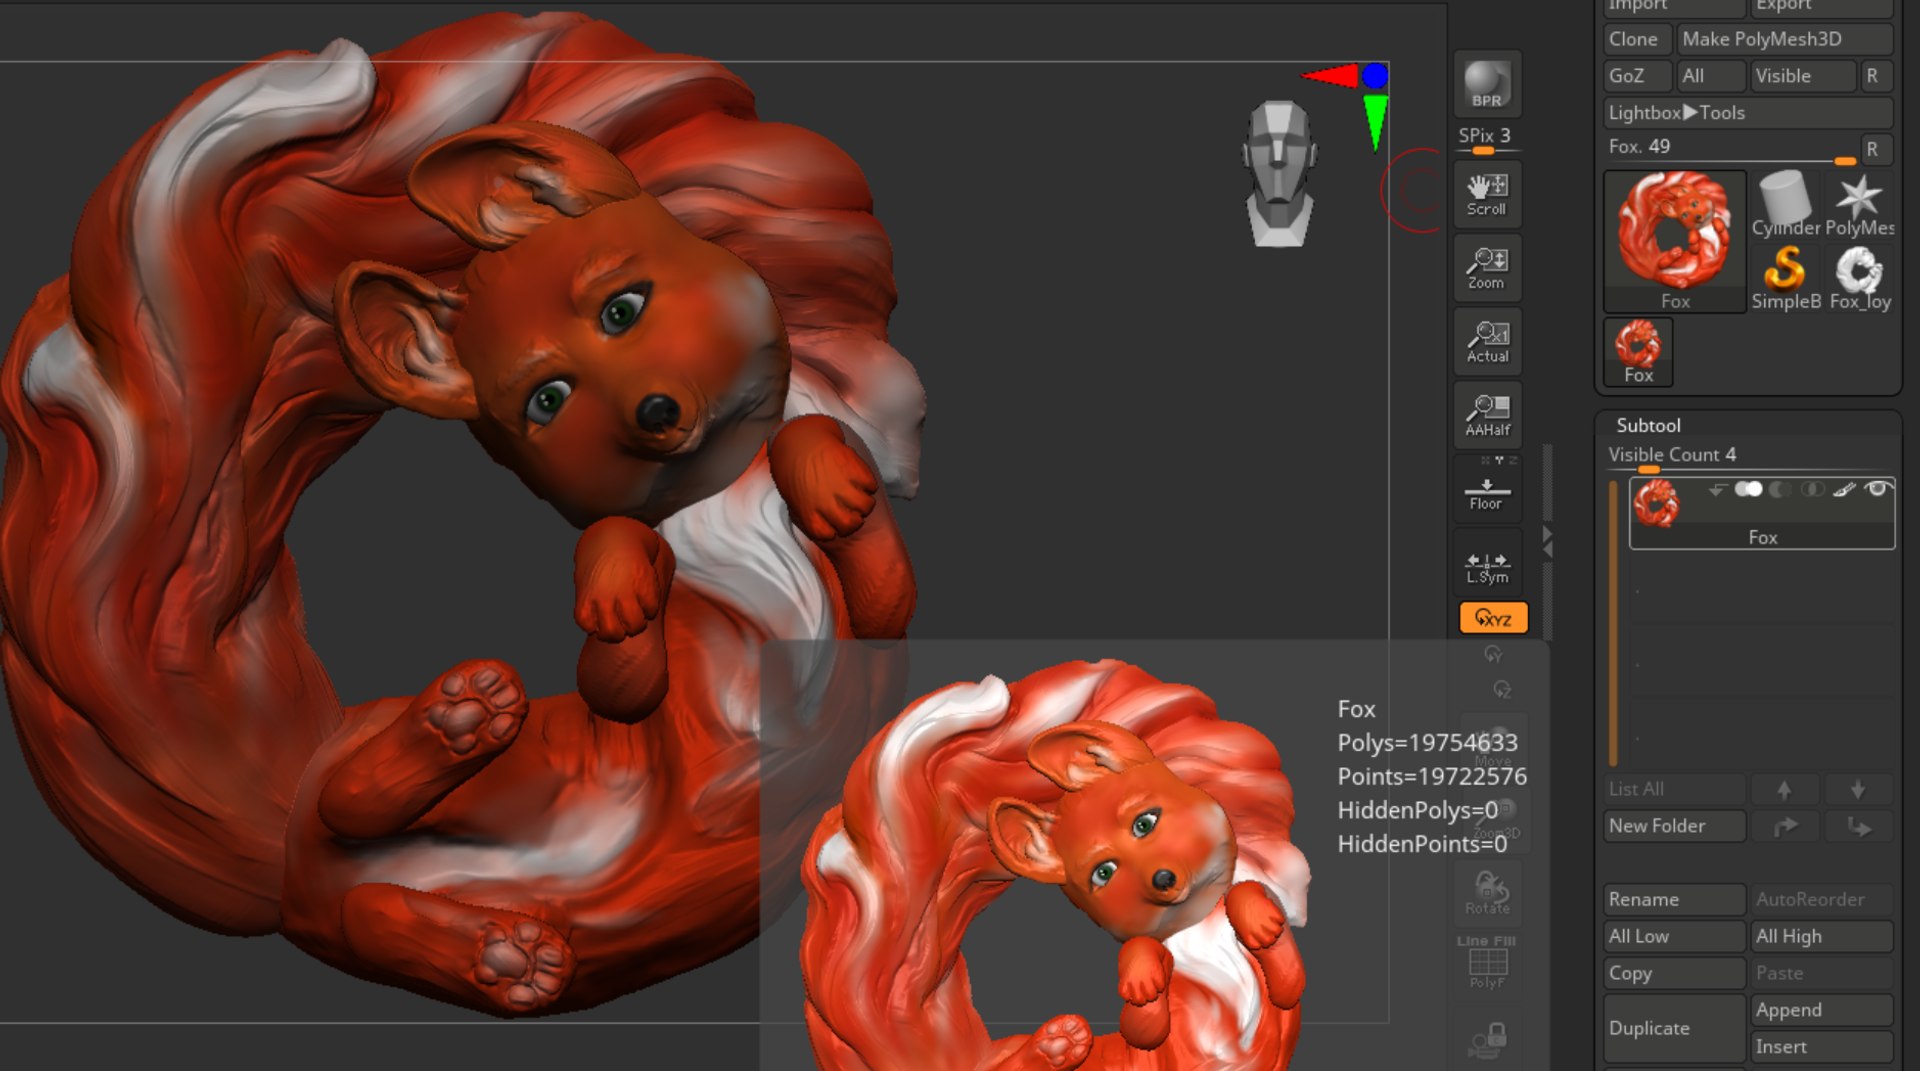Viewport: 1920px width, 1071px height.
Task: Adjust the SPix slider
Action: (x=1487, y=140)
